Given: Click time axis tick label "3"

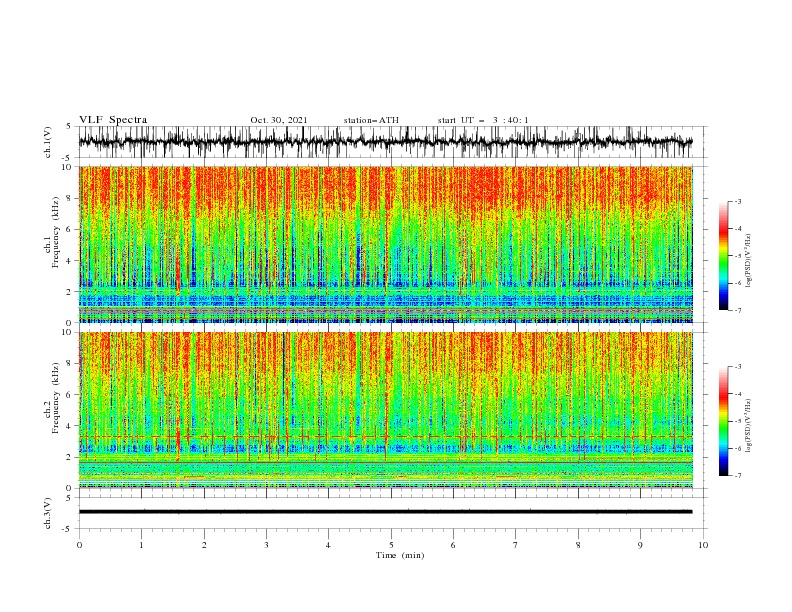Looking at the screenshot, I should pyautogui.click(x=266, y=545).
